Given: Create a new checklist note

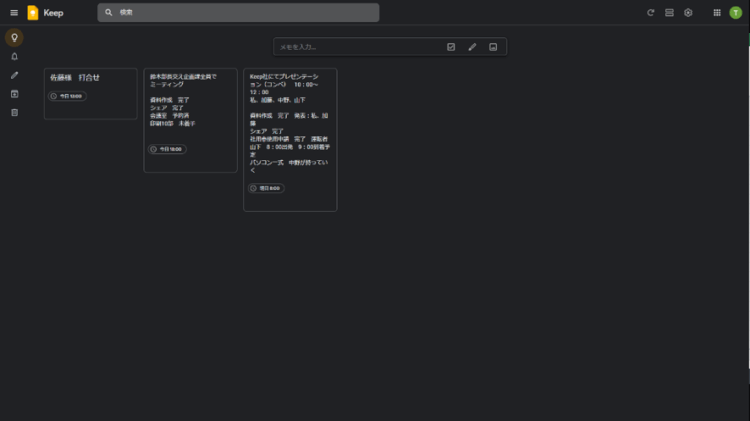Looking at the screenshot, I should (x=451, y=47).
